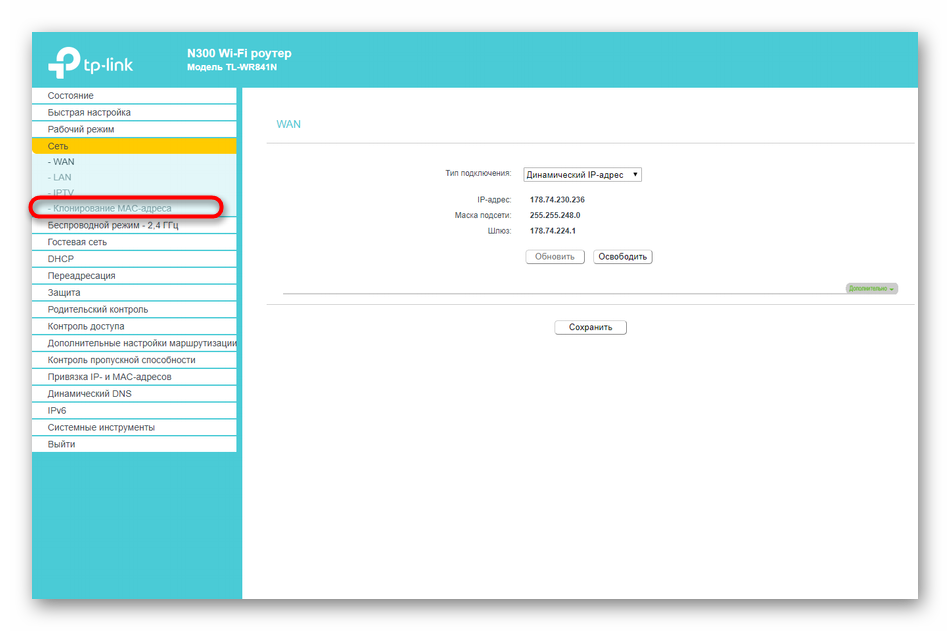Open Родительский контроль menu item

[134, 310]
